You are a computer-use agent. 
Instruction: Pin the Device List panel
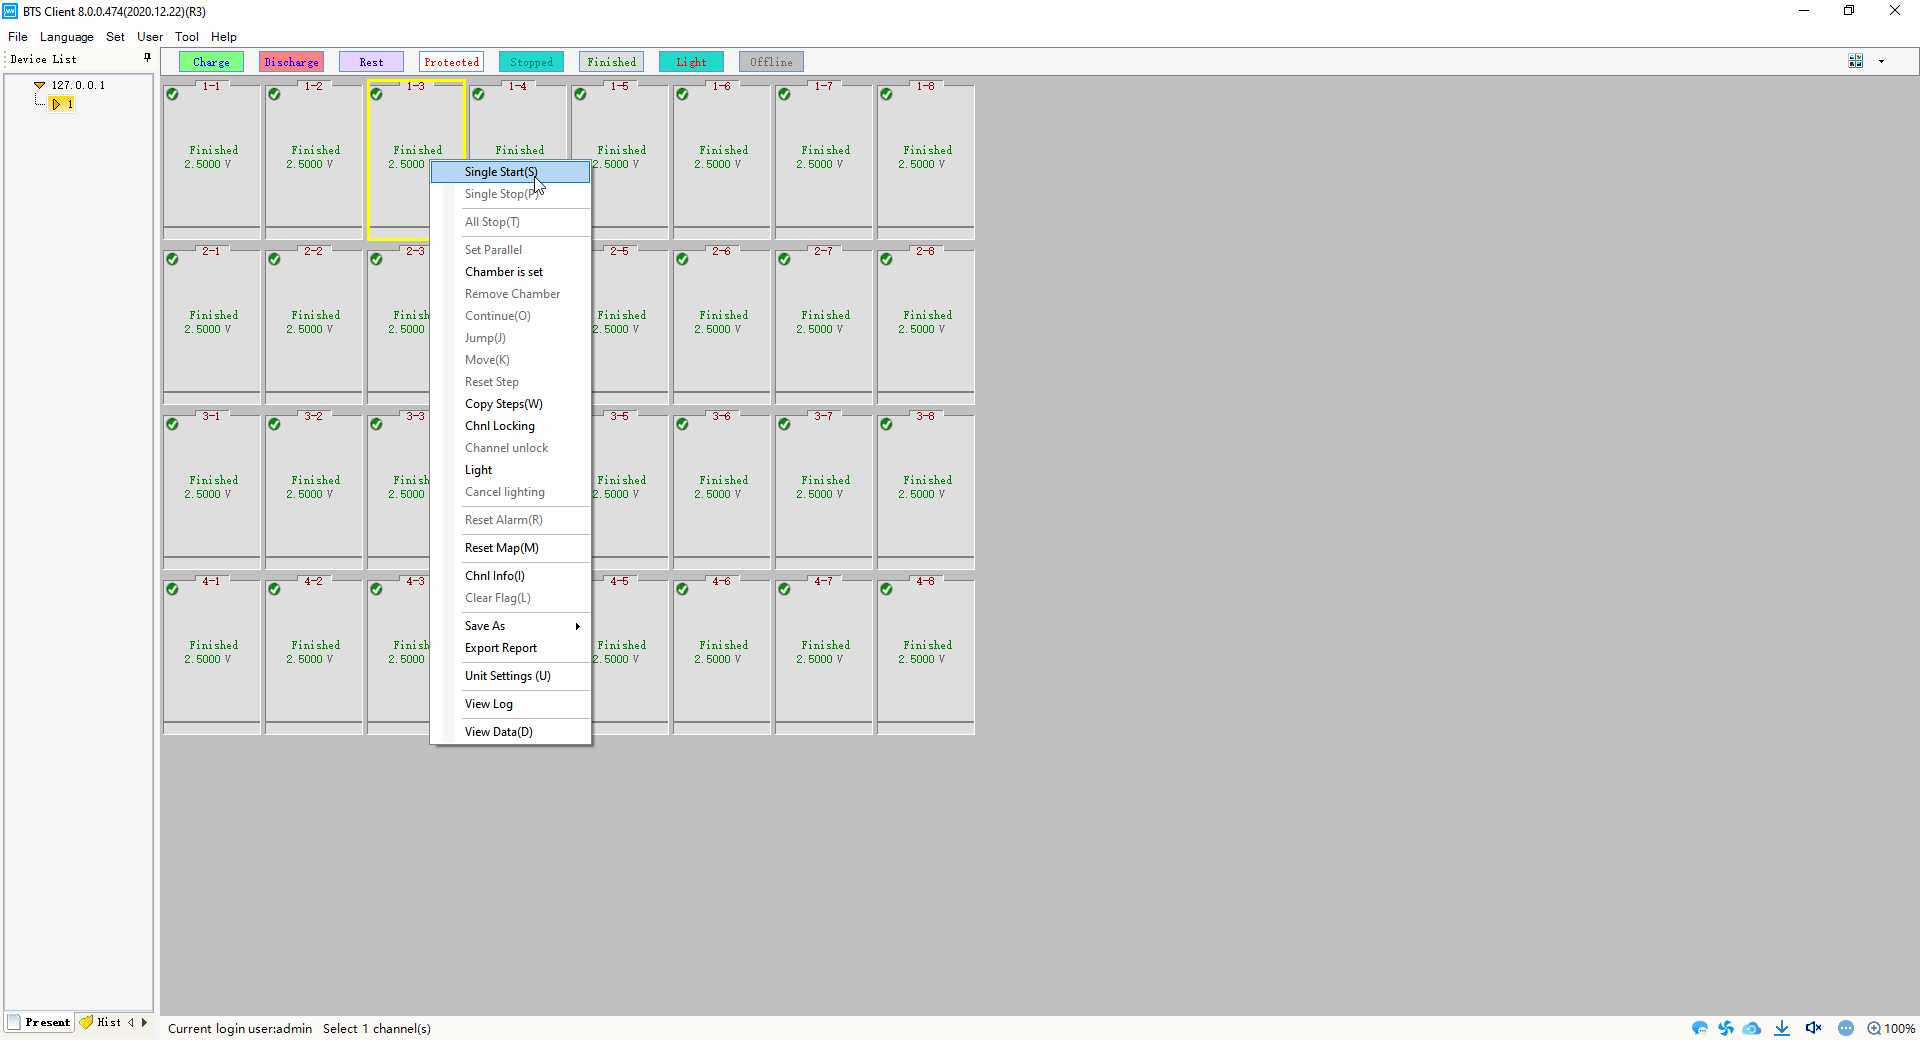click(147, 58)
